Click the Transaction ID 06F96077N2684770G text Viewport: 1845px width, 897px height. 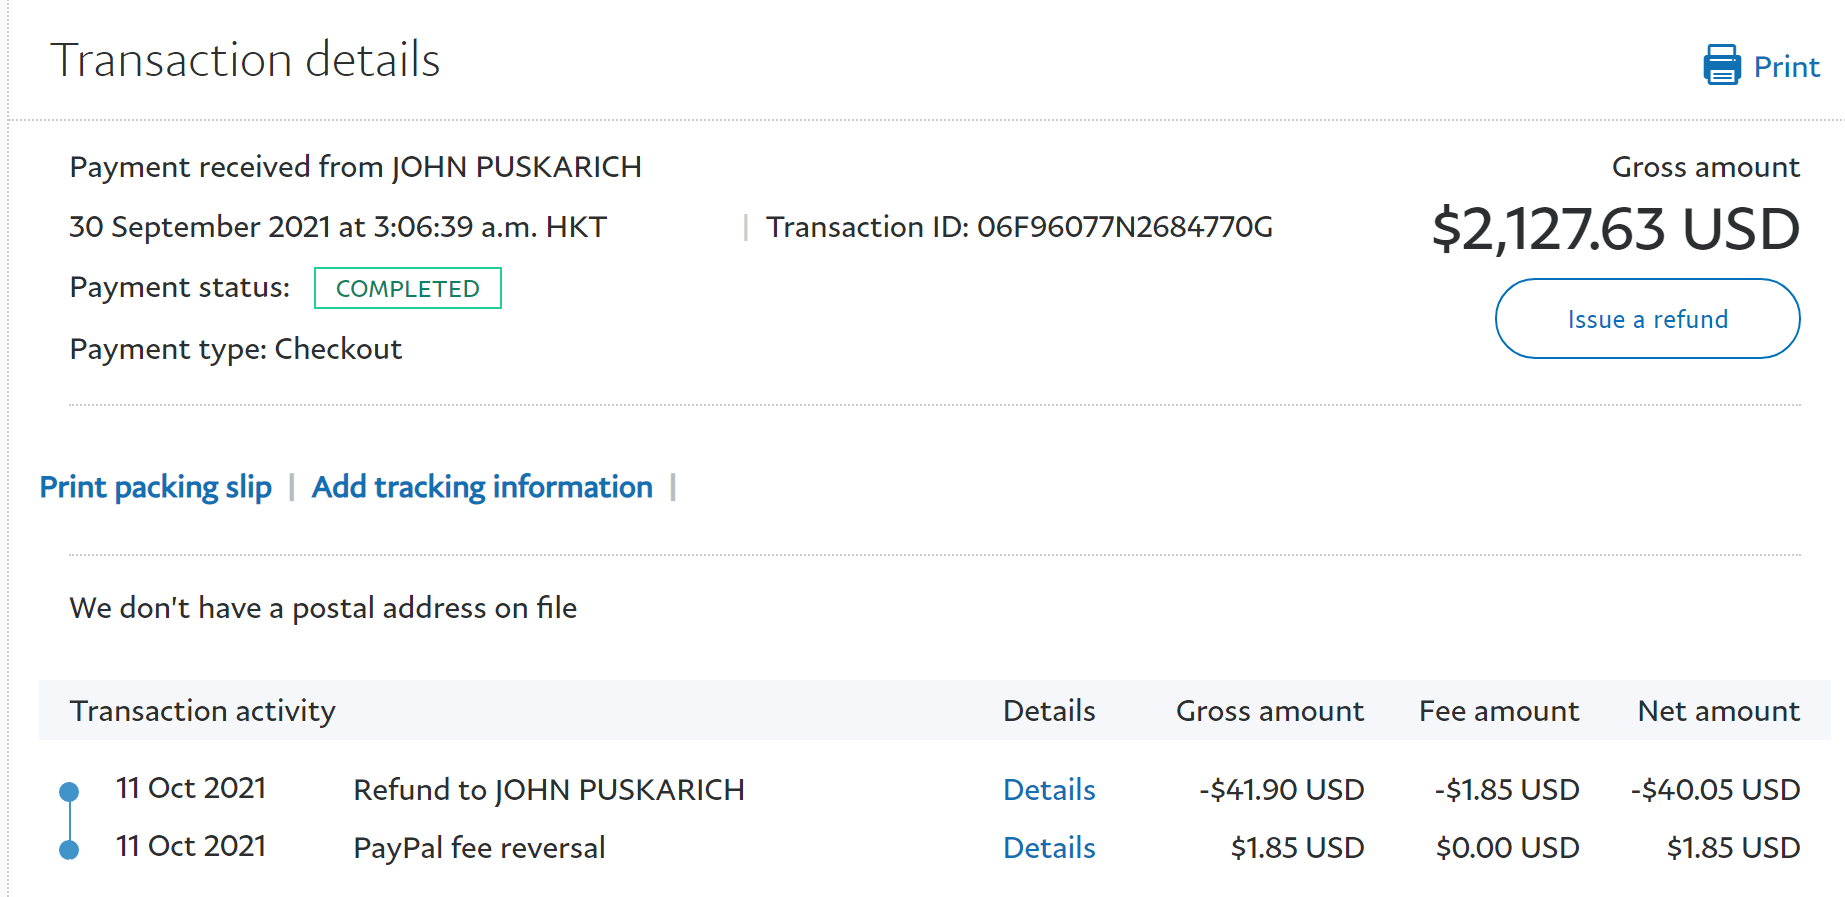point(1019,227)
